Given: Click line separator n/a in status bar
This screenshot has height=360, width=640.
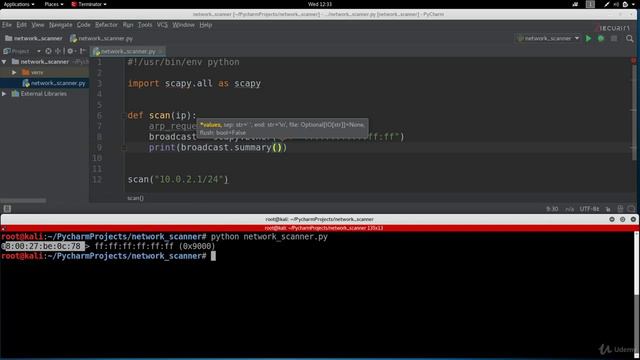Looking at the screenshot, I should point(569,209).
